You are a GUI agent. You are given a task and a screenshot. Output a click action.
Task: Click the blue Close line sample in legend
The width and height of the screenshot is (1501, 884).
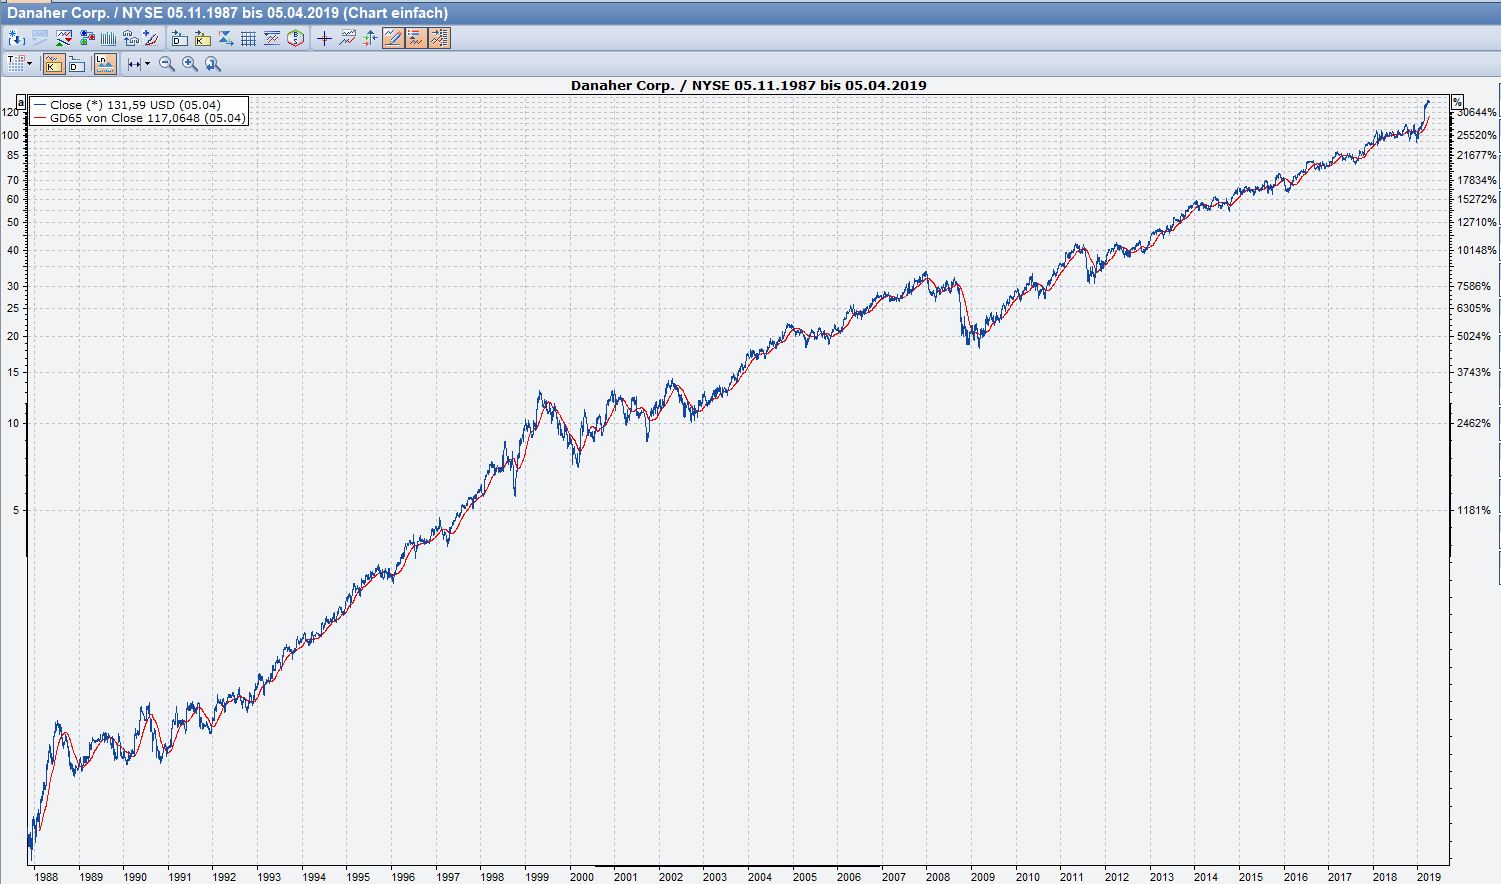(x=40, y=105)
